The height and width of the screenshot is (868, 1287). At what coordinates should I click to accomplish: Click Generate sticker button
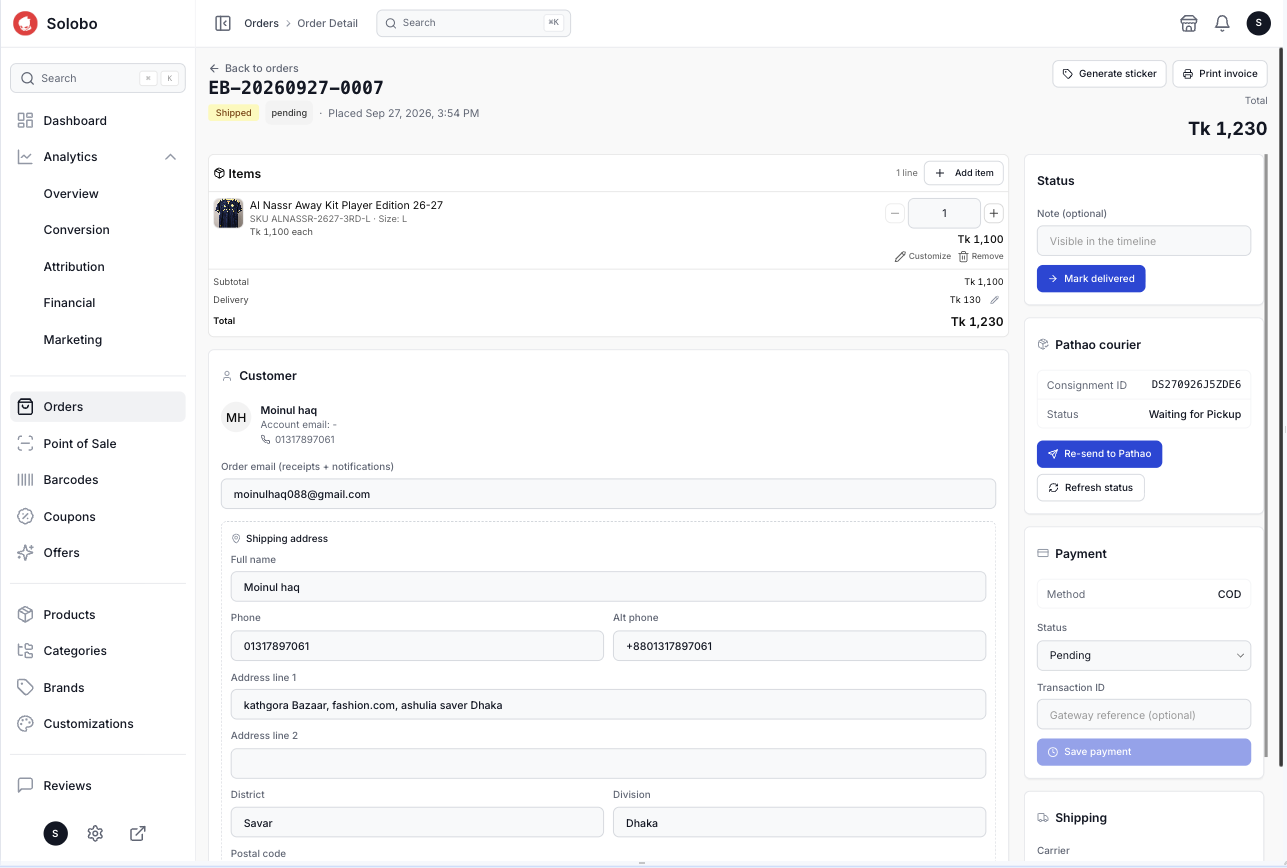coord(1109,74)
